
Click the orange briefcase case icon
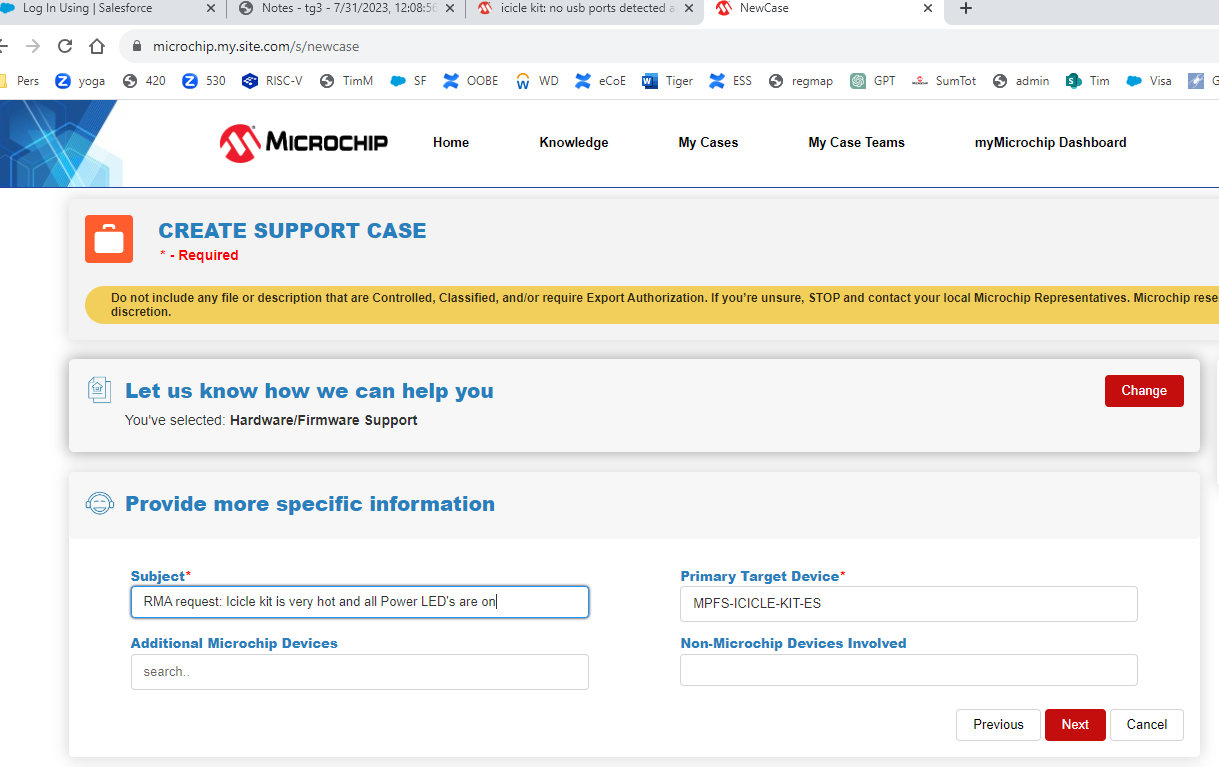pyautogui.click(x=109, y=239)
